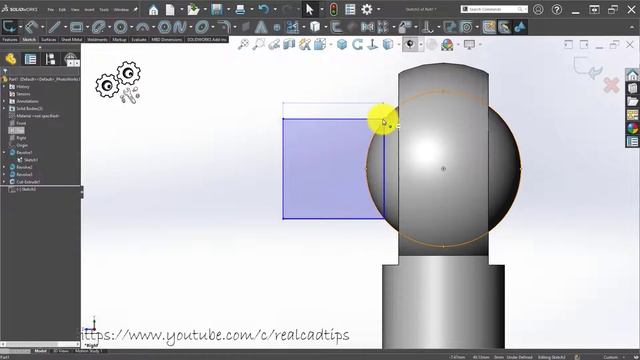The width and height of the screenshot is (640, 360).
Task: Click the Open document icon
Action: click(x=193, y=9)
